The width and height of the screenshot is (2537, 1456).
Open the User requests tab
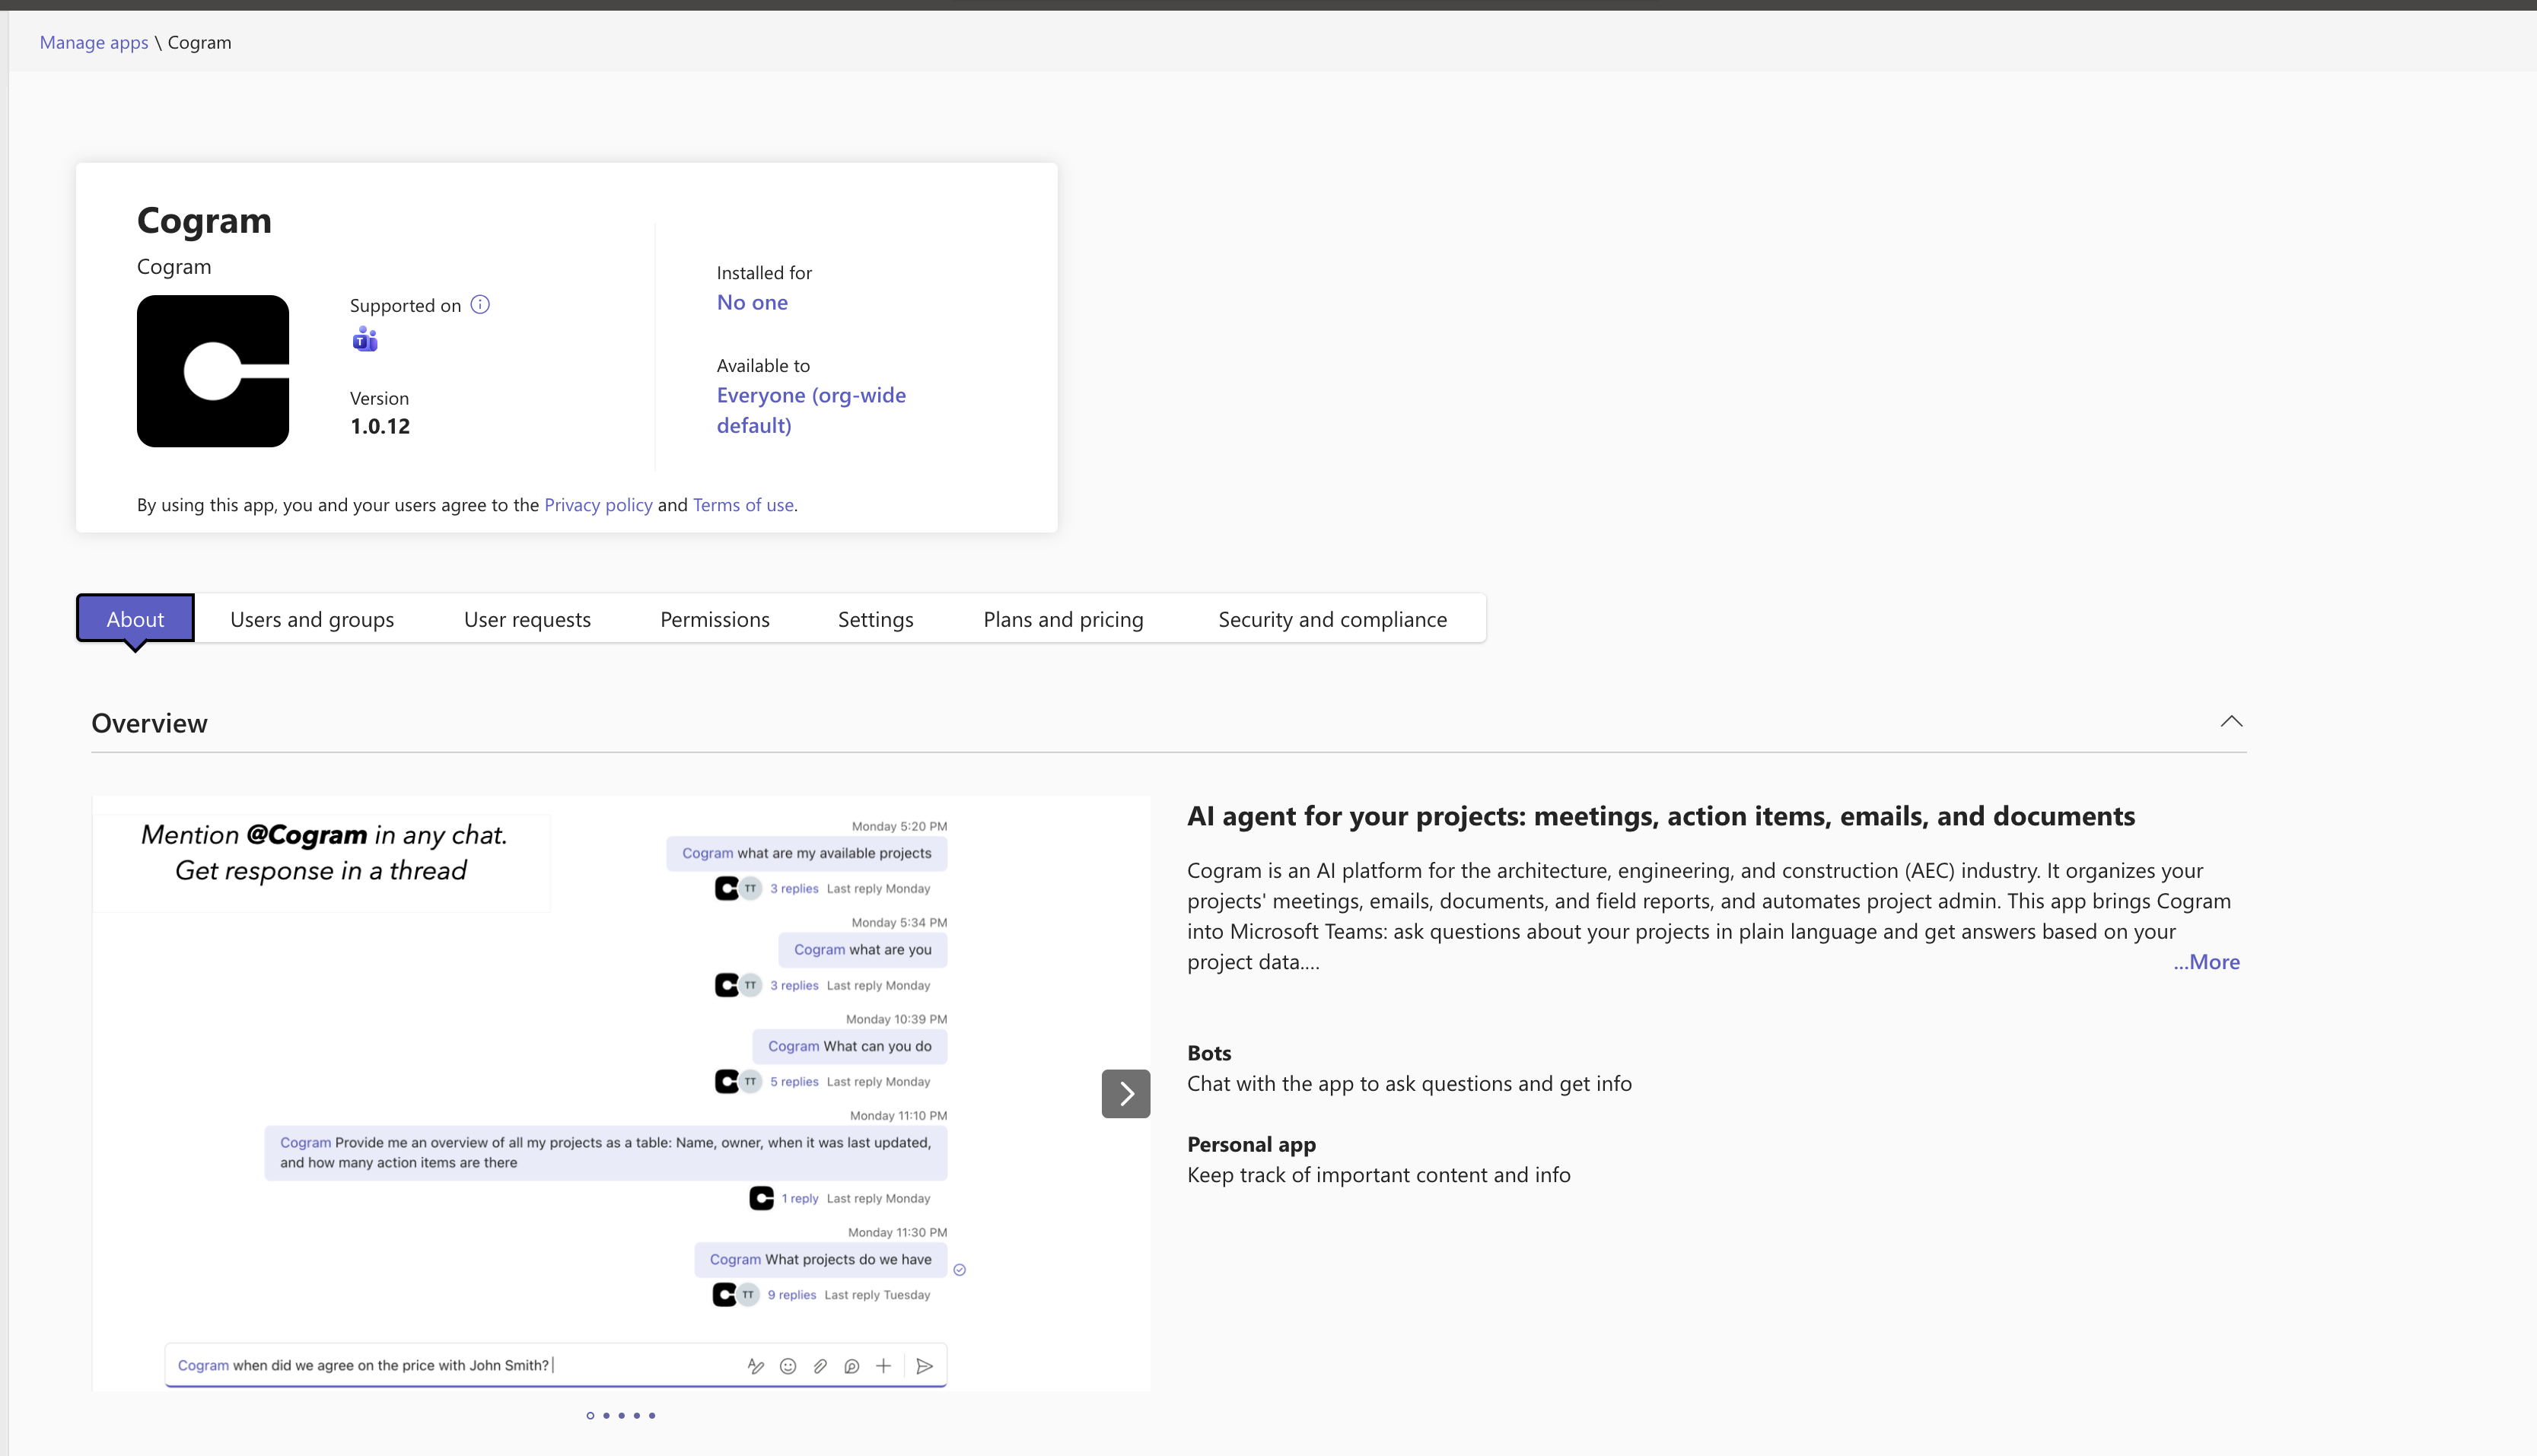tap(527, 619)
